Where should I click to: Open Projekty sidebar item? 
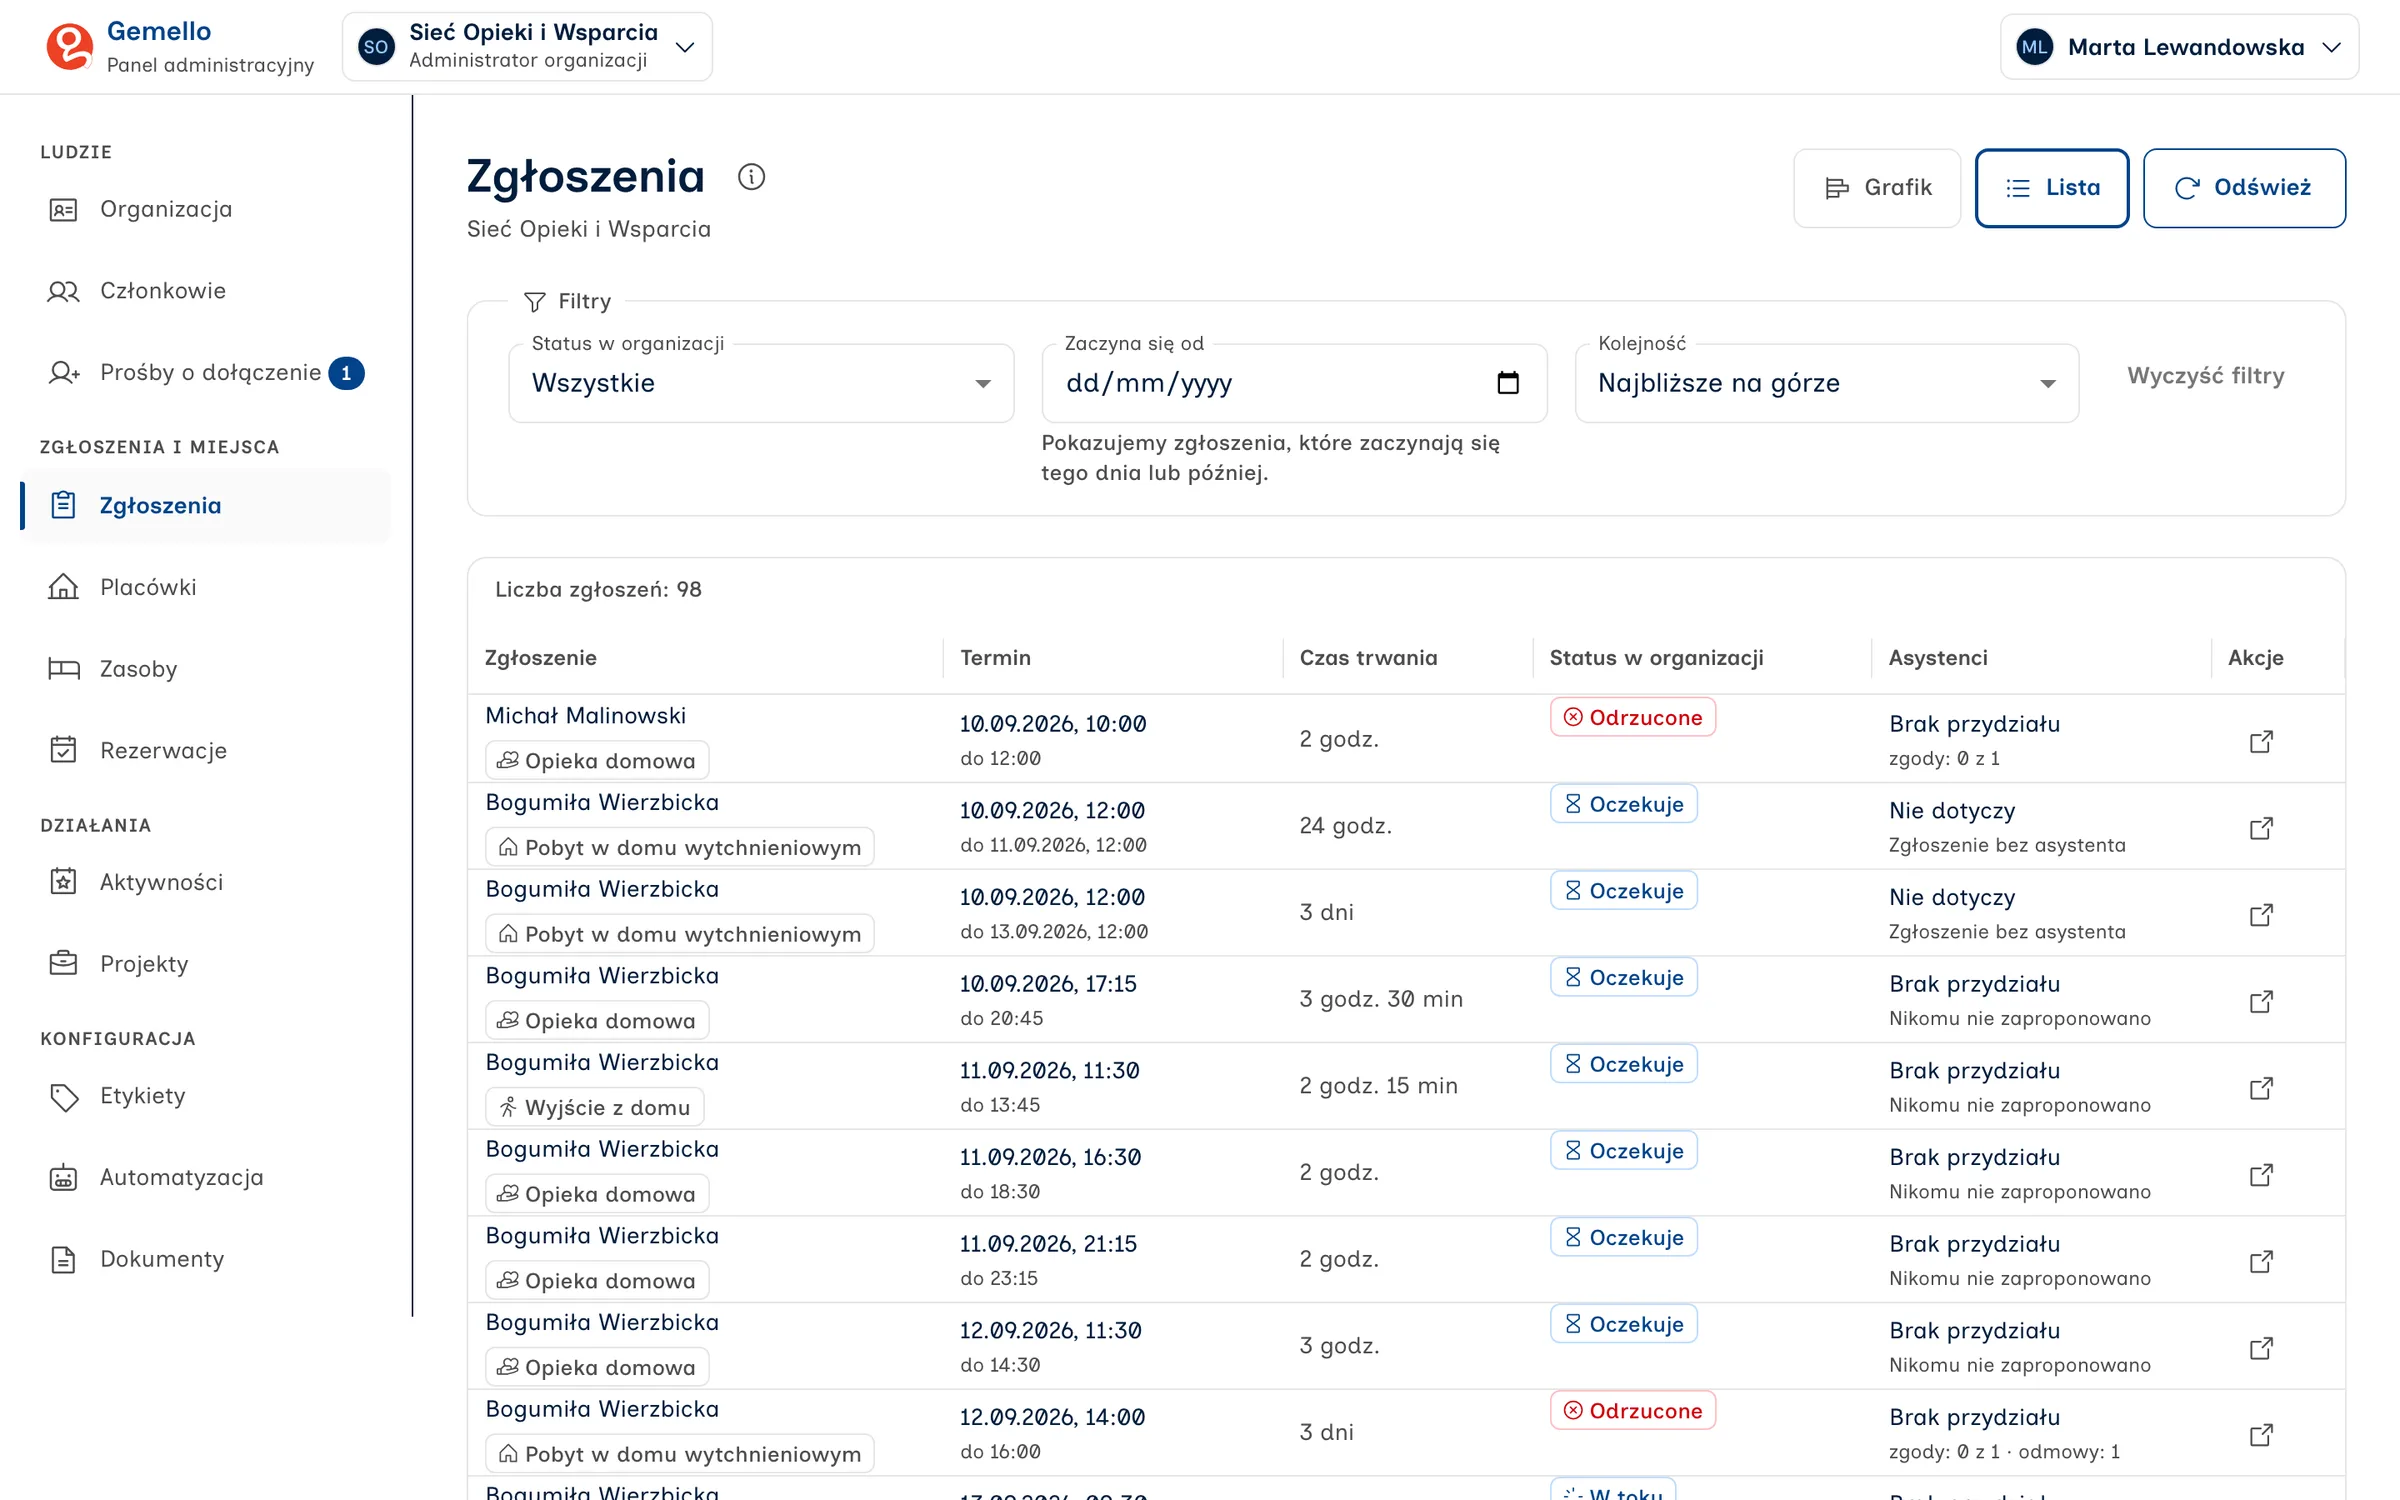[x=206, y=965]
